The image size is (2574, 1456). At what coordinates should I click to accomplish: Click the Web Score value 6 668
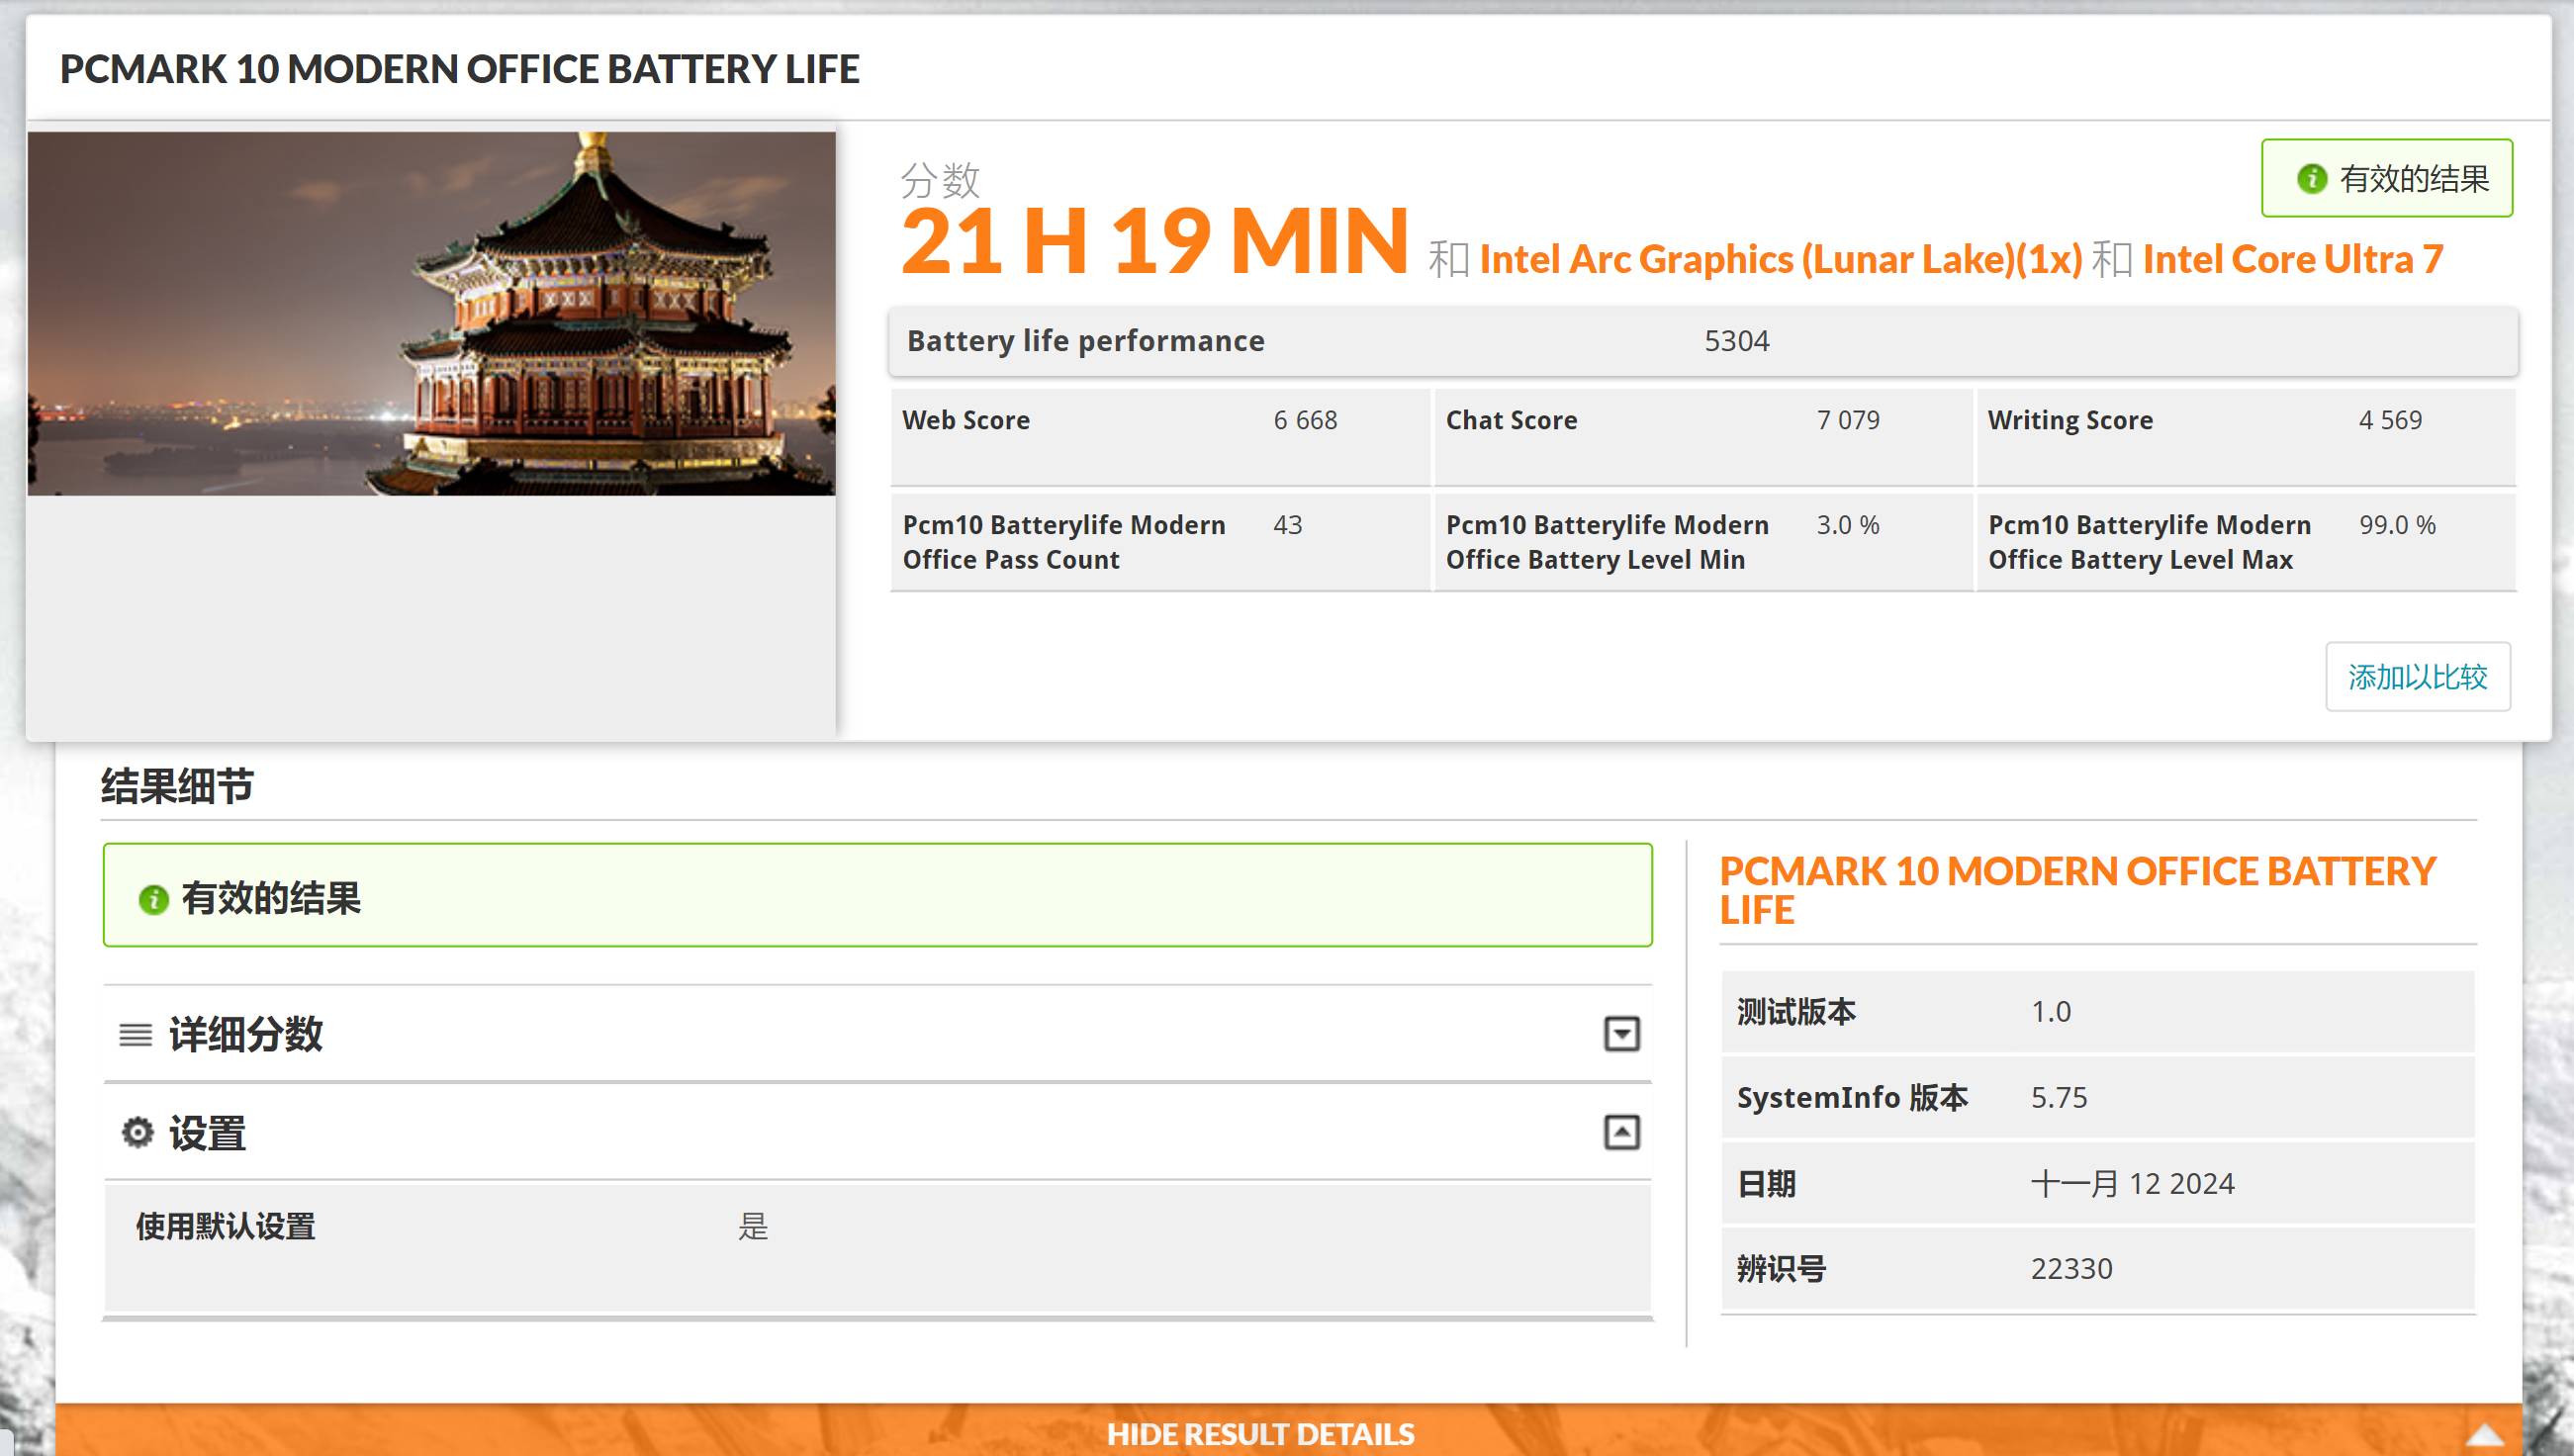coord(1305,420)
